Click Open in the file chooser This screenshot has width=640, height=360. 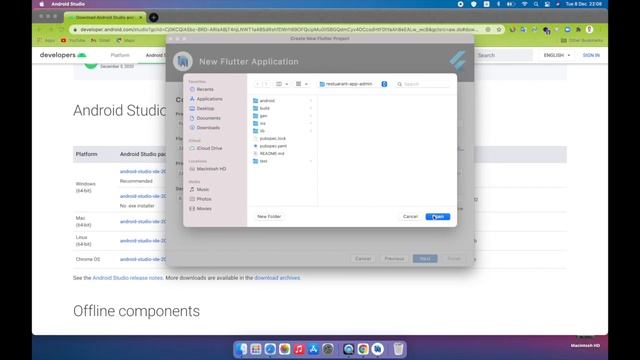click(x=438, y=216)
